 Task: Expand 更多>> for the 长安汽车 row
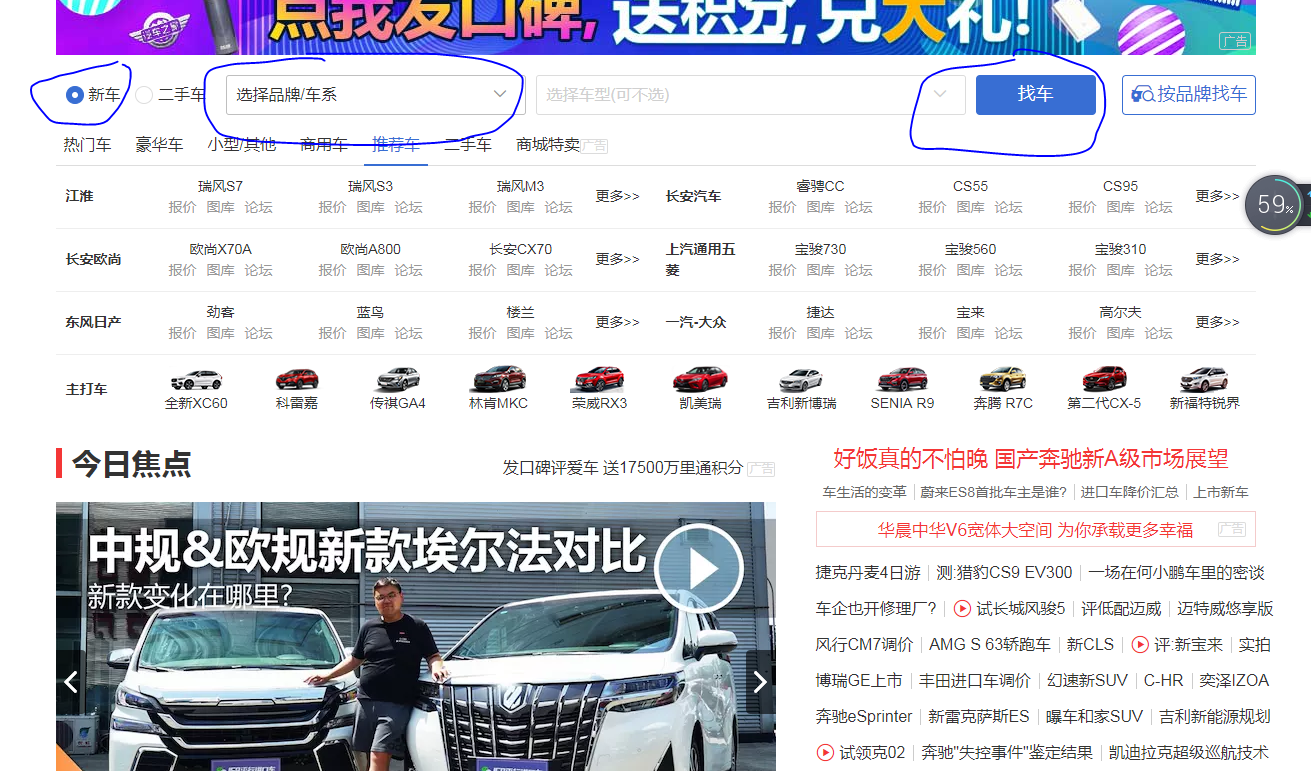pyautogui.click(x=1217, y=196)
